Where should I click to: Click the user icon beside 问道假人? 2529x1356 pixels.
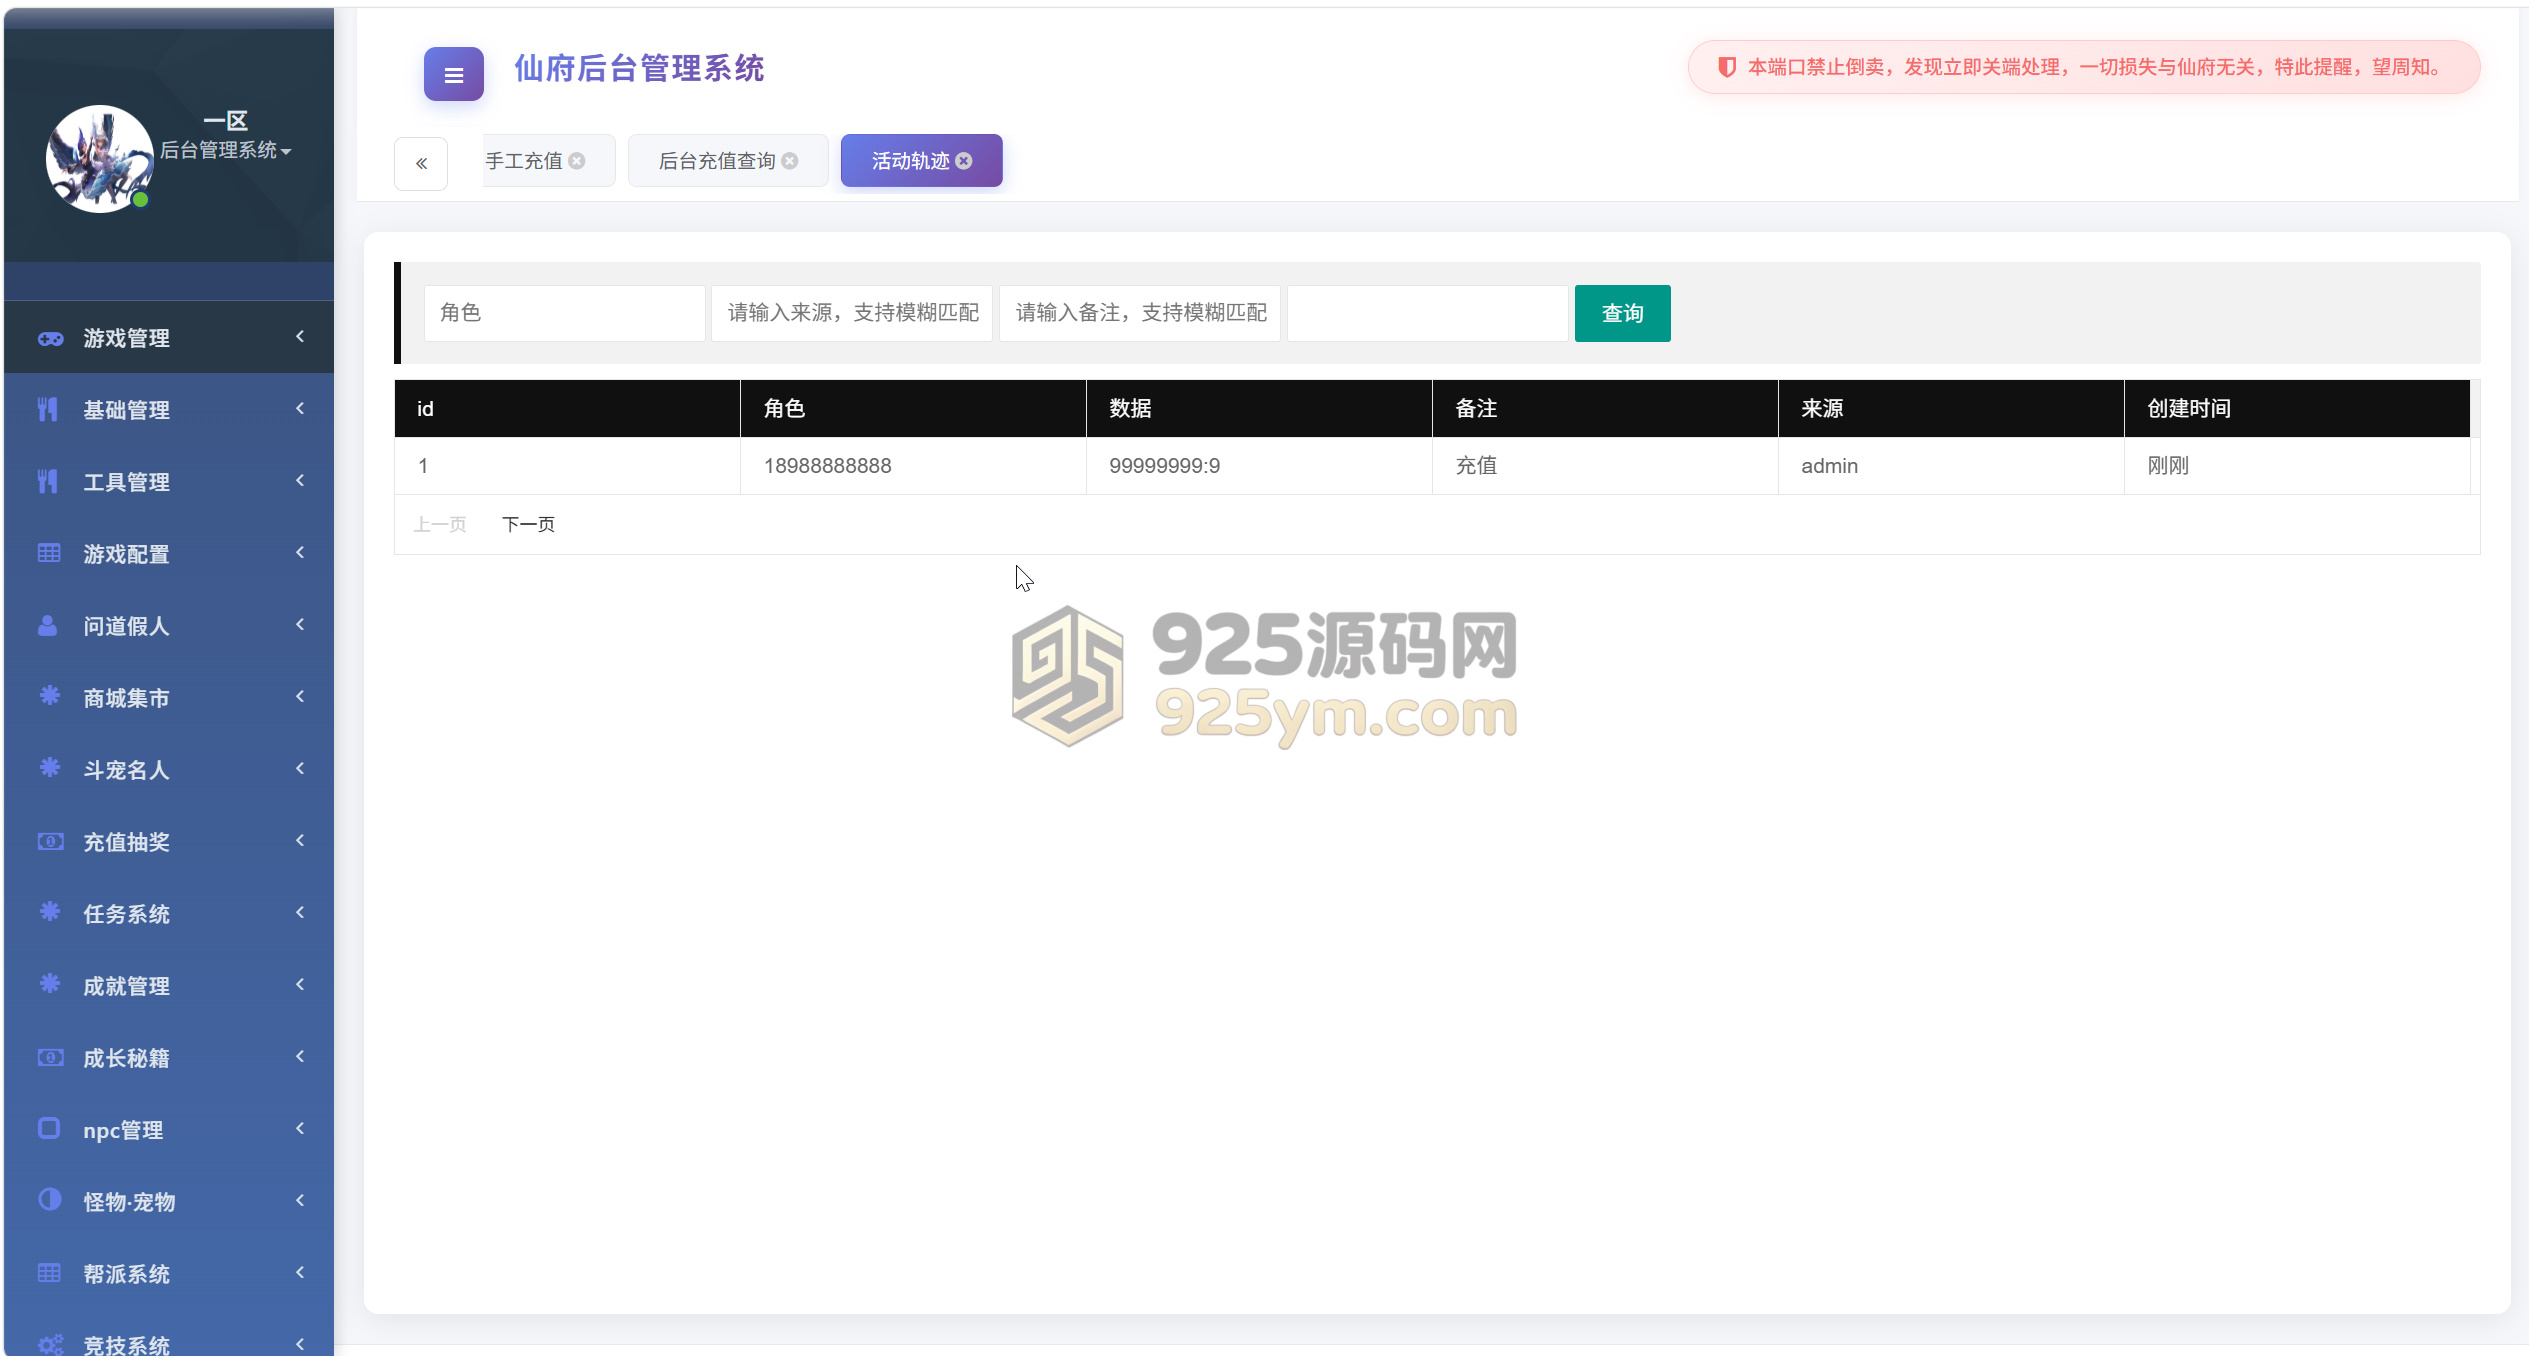[x=47, y=625]
